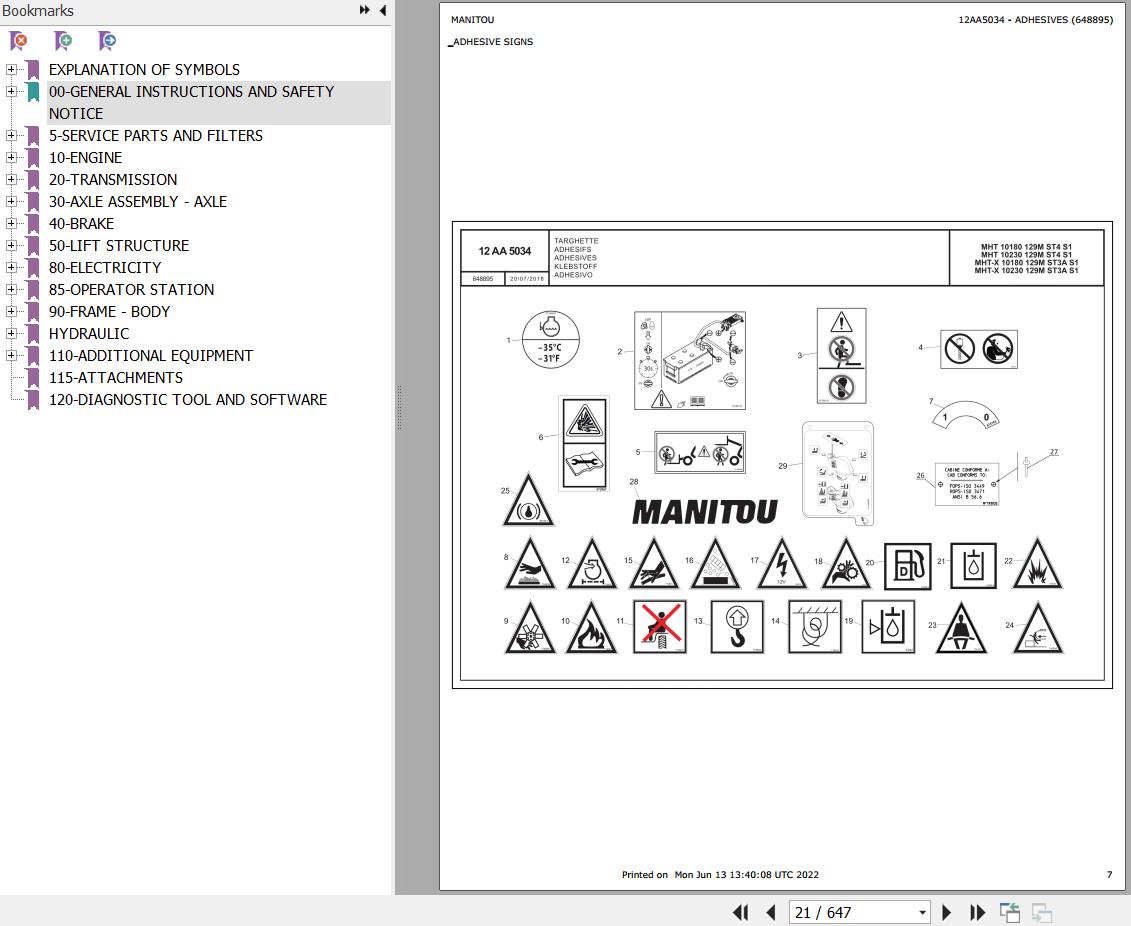Expand the 90-FRAME - BODY node
Screen dimensions: 1131x926
coord(11,312)
